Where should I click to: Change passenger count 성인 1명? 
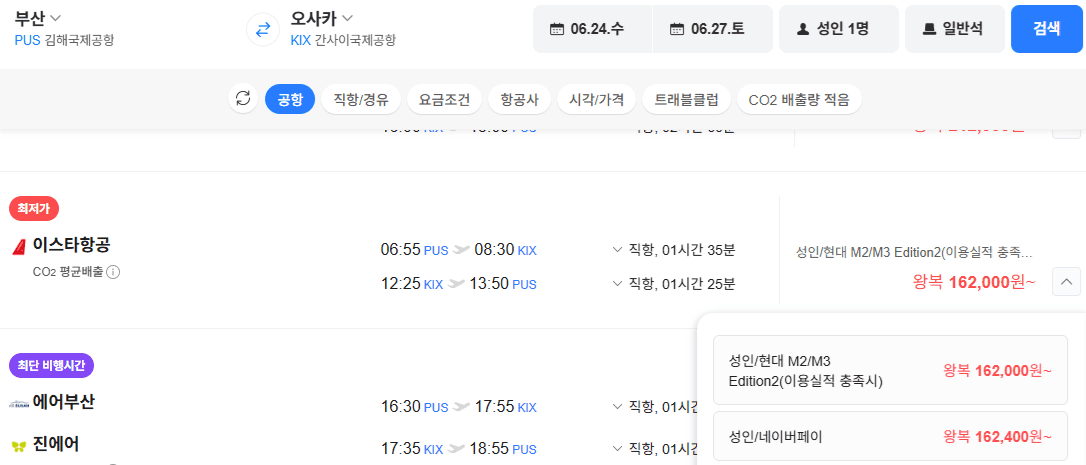839,29
